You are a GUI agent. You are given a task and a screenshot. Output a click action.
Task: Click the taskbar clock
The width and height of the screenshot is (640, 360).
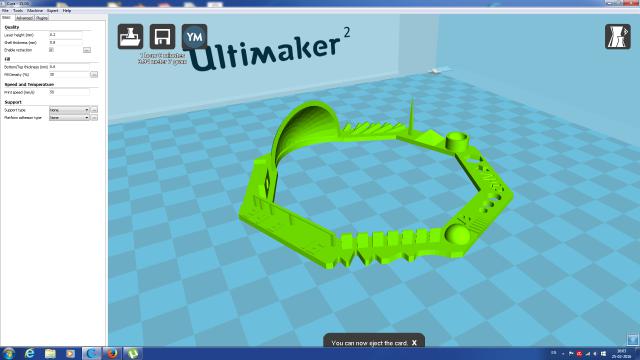pyautogui.click(x=621, y=353)
